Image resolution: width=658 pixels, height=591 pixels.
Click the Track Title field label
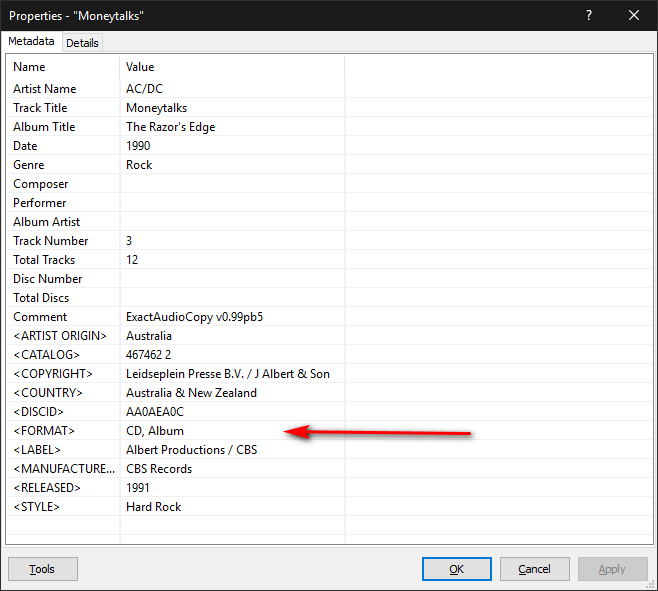[40, 108]
